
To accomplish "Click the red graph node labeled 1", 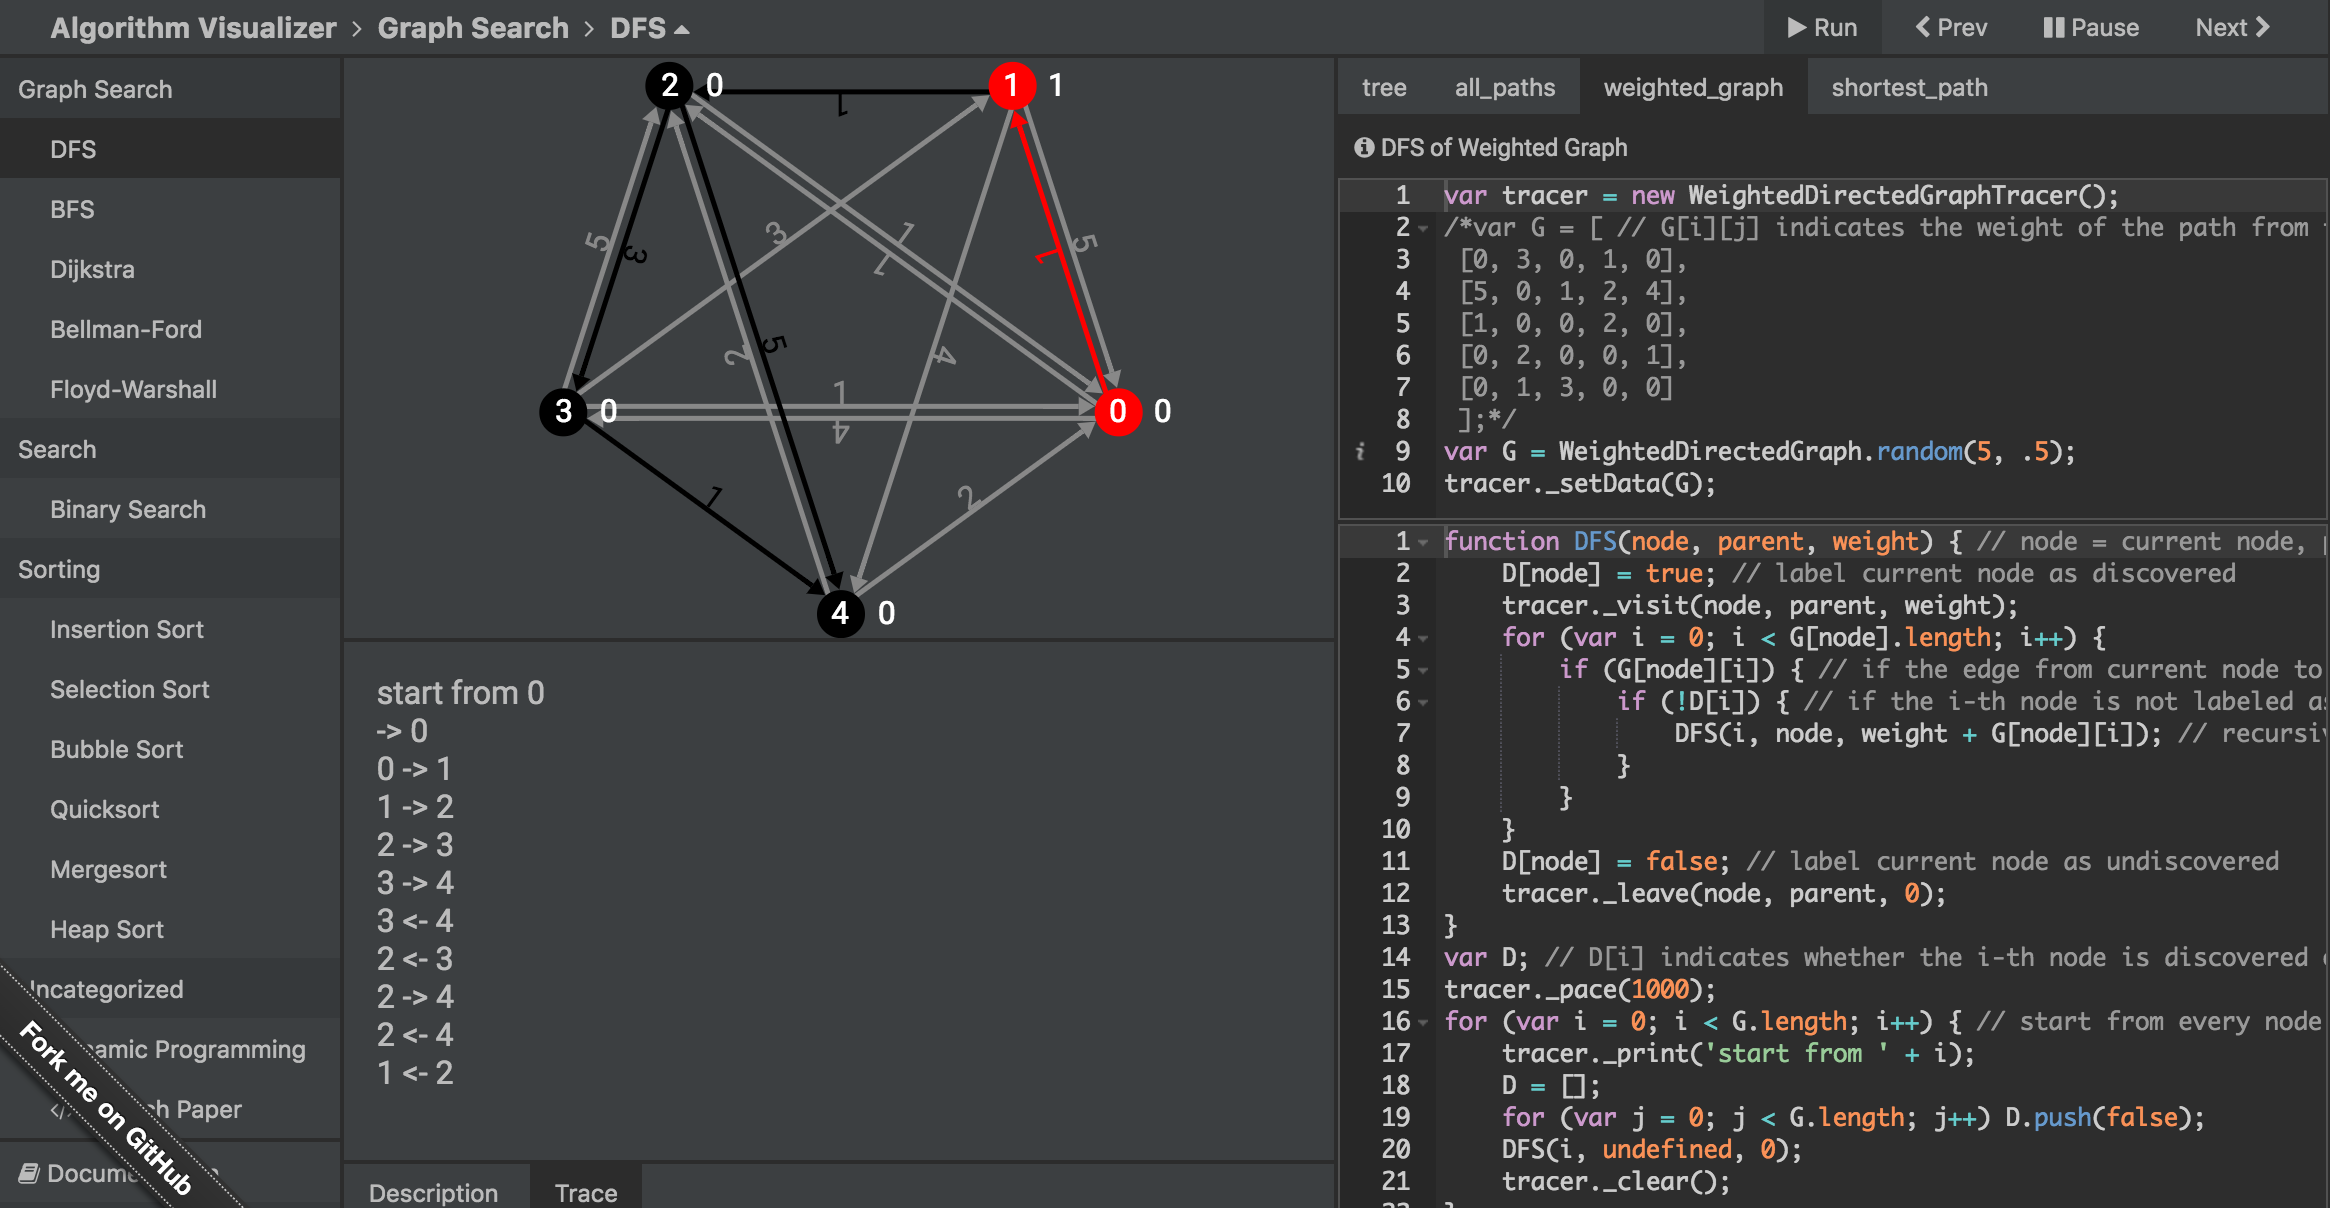I will [1011, 86].
